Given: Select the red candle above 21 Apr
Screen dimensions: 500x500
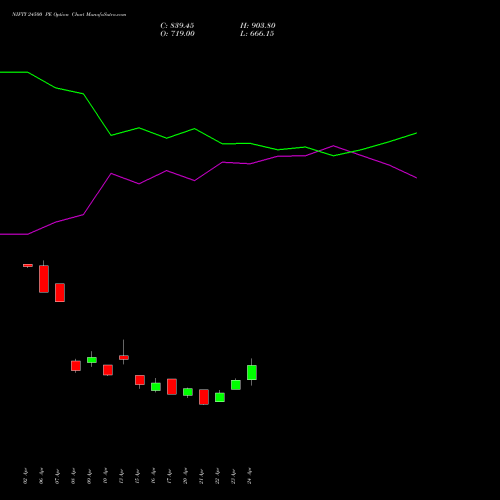Looking at the screenshot, I should point(204,397).
